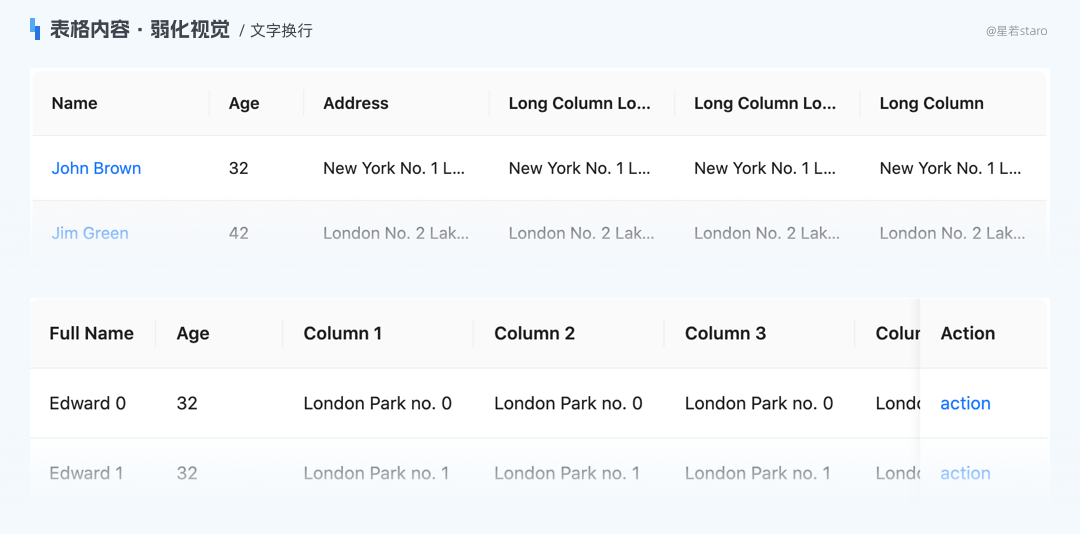The width and height of the screenshot is (1080, 534).
Task: Select the Name column header
Action: click(74, 103)
